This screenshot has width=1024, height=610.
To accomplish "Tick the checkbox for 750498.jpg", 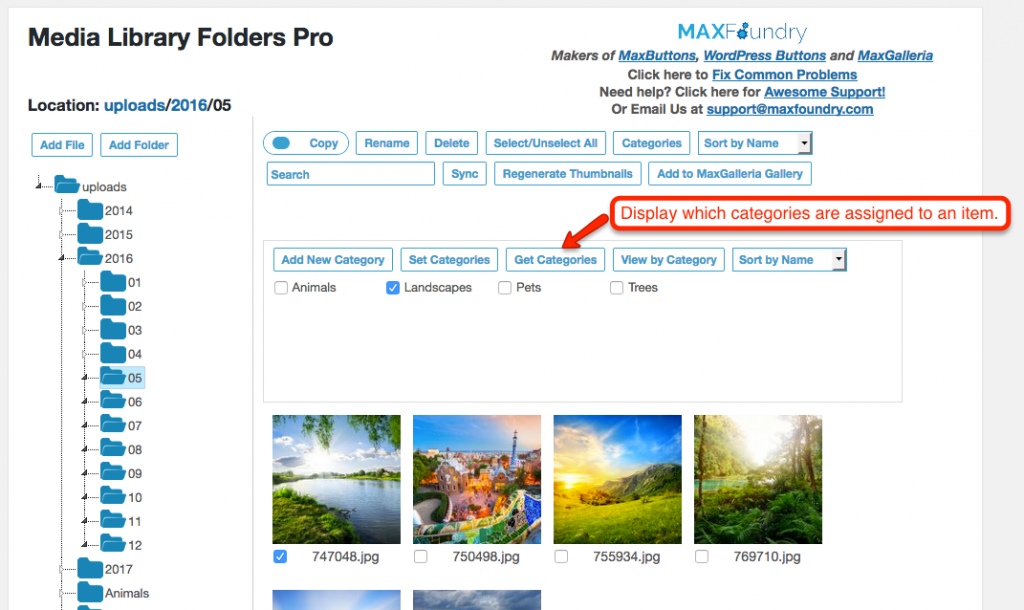I will [x=421, y=556].
